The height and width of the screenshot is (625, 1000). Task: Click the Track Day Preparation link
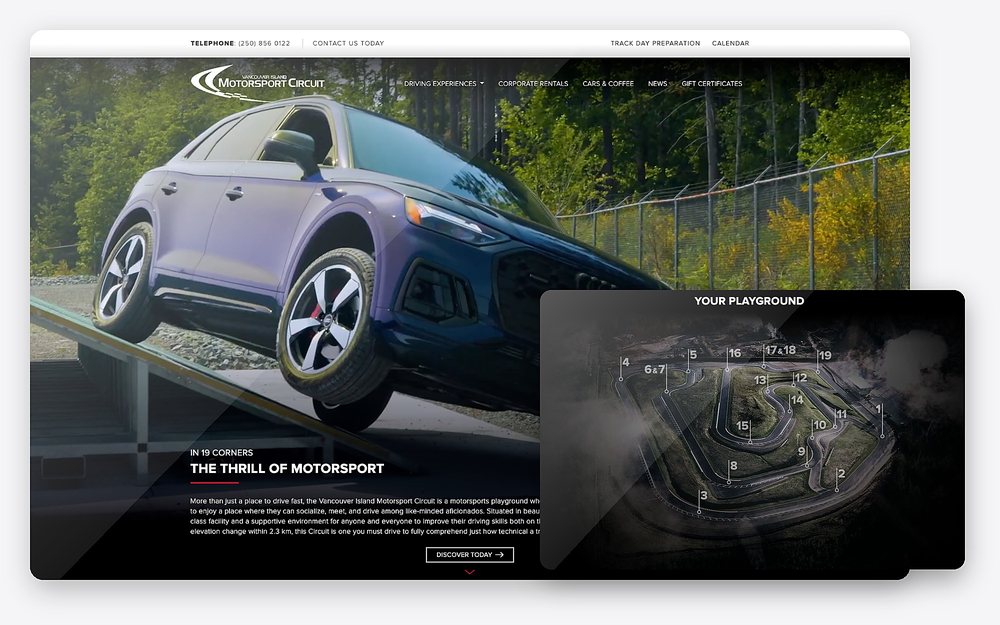(x=655, y=43)
